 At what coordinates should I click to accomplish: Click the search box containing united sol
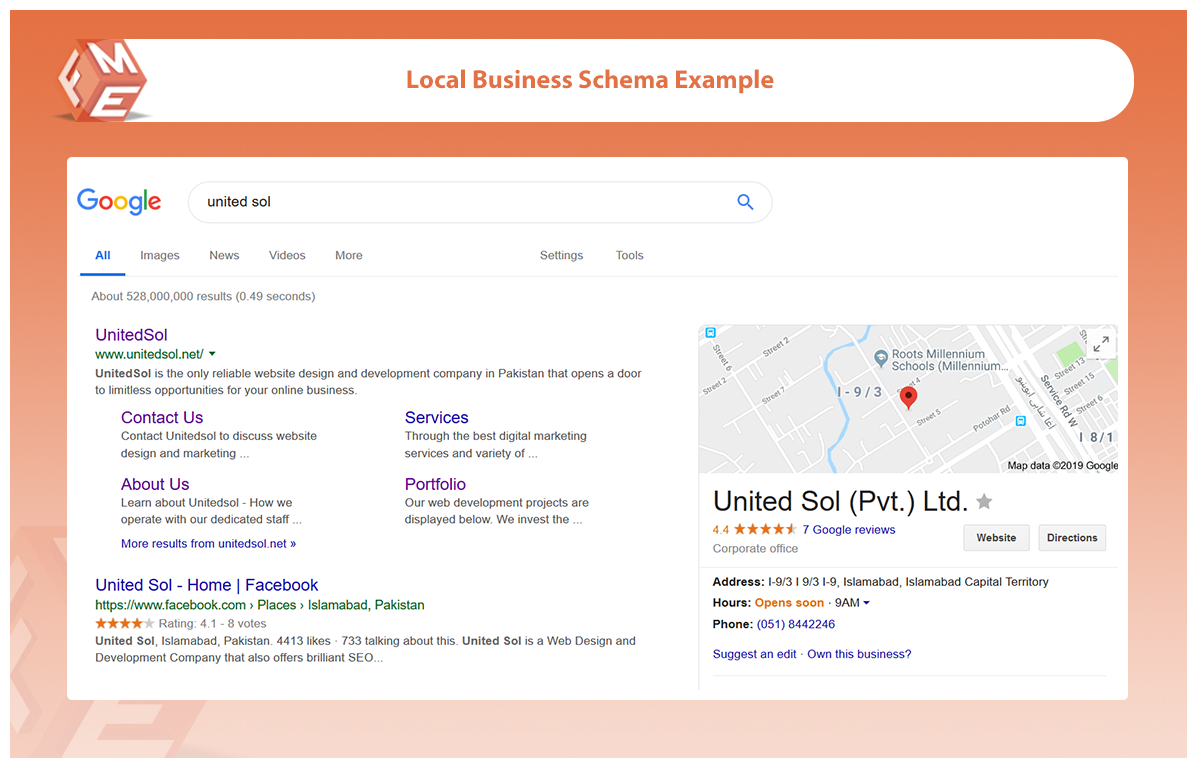(x=460, y=202)
